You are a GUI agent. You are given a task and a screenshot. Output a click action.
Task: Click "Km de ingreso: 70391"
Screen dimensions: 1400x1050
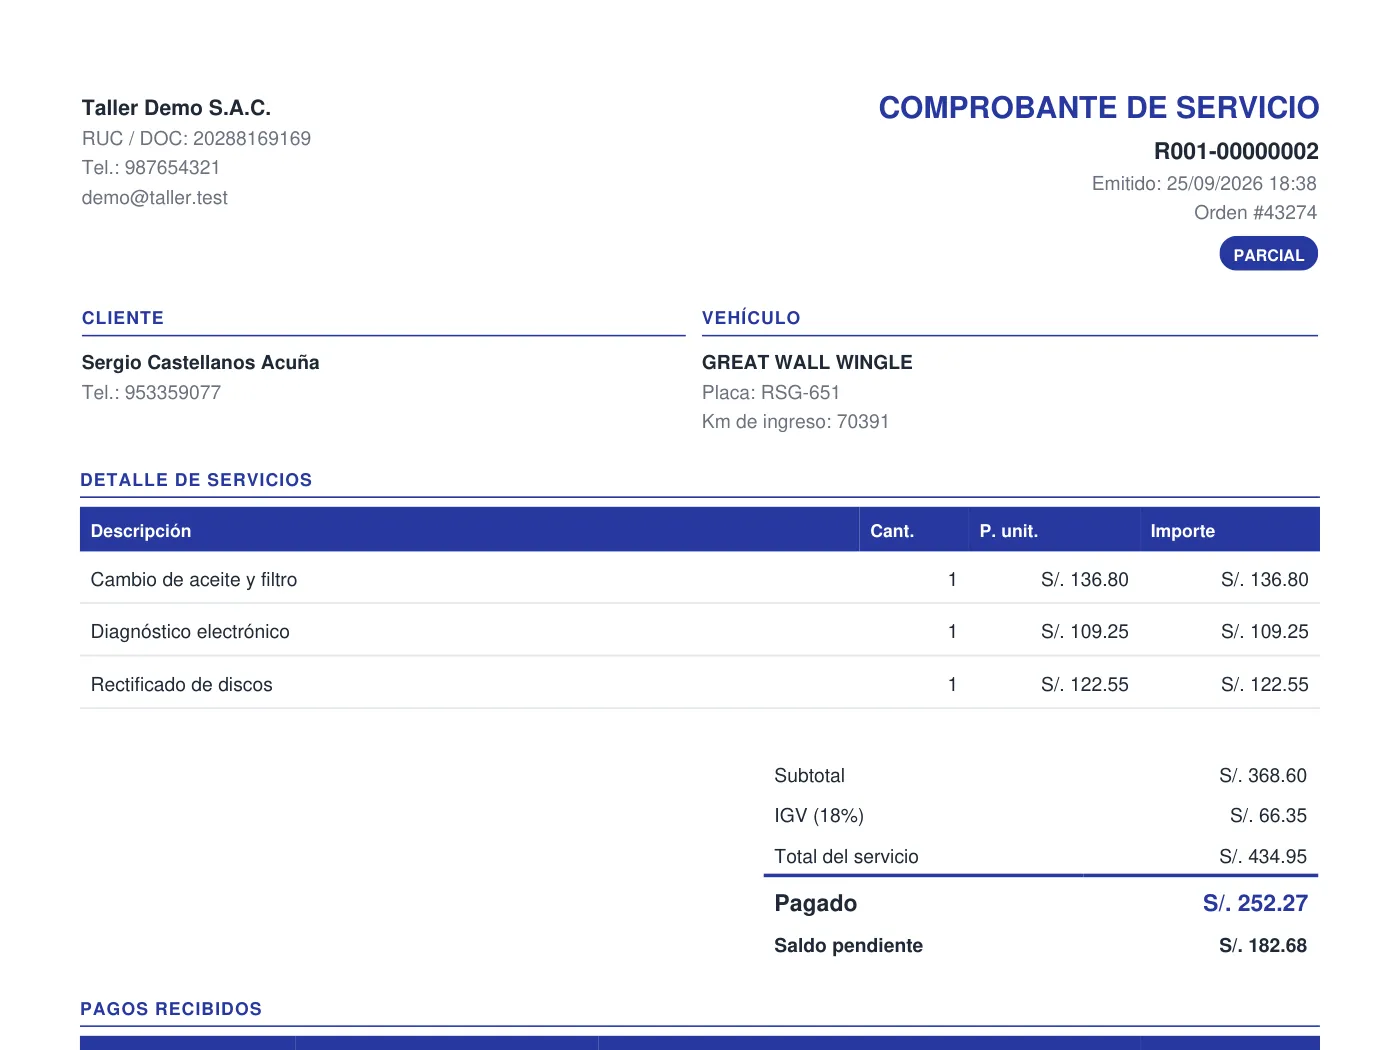point(795,421)
